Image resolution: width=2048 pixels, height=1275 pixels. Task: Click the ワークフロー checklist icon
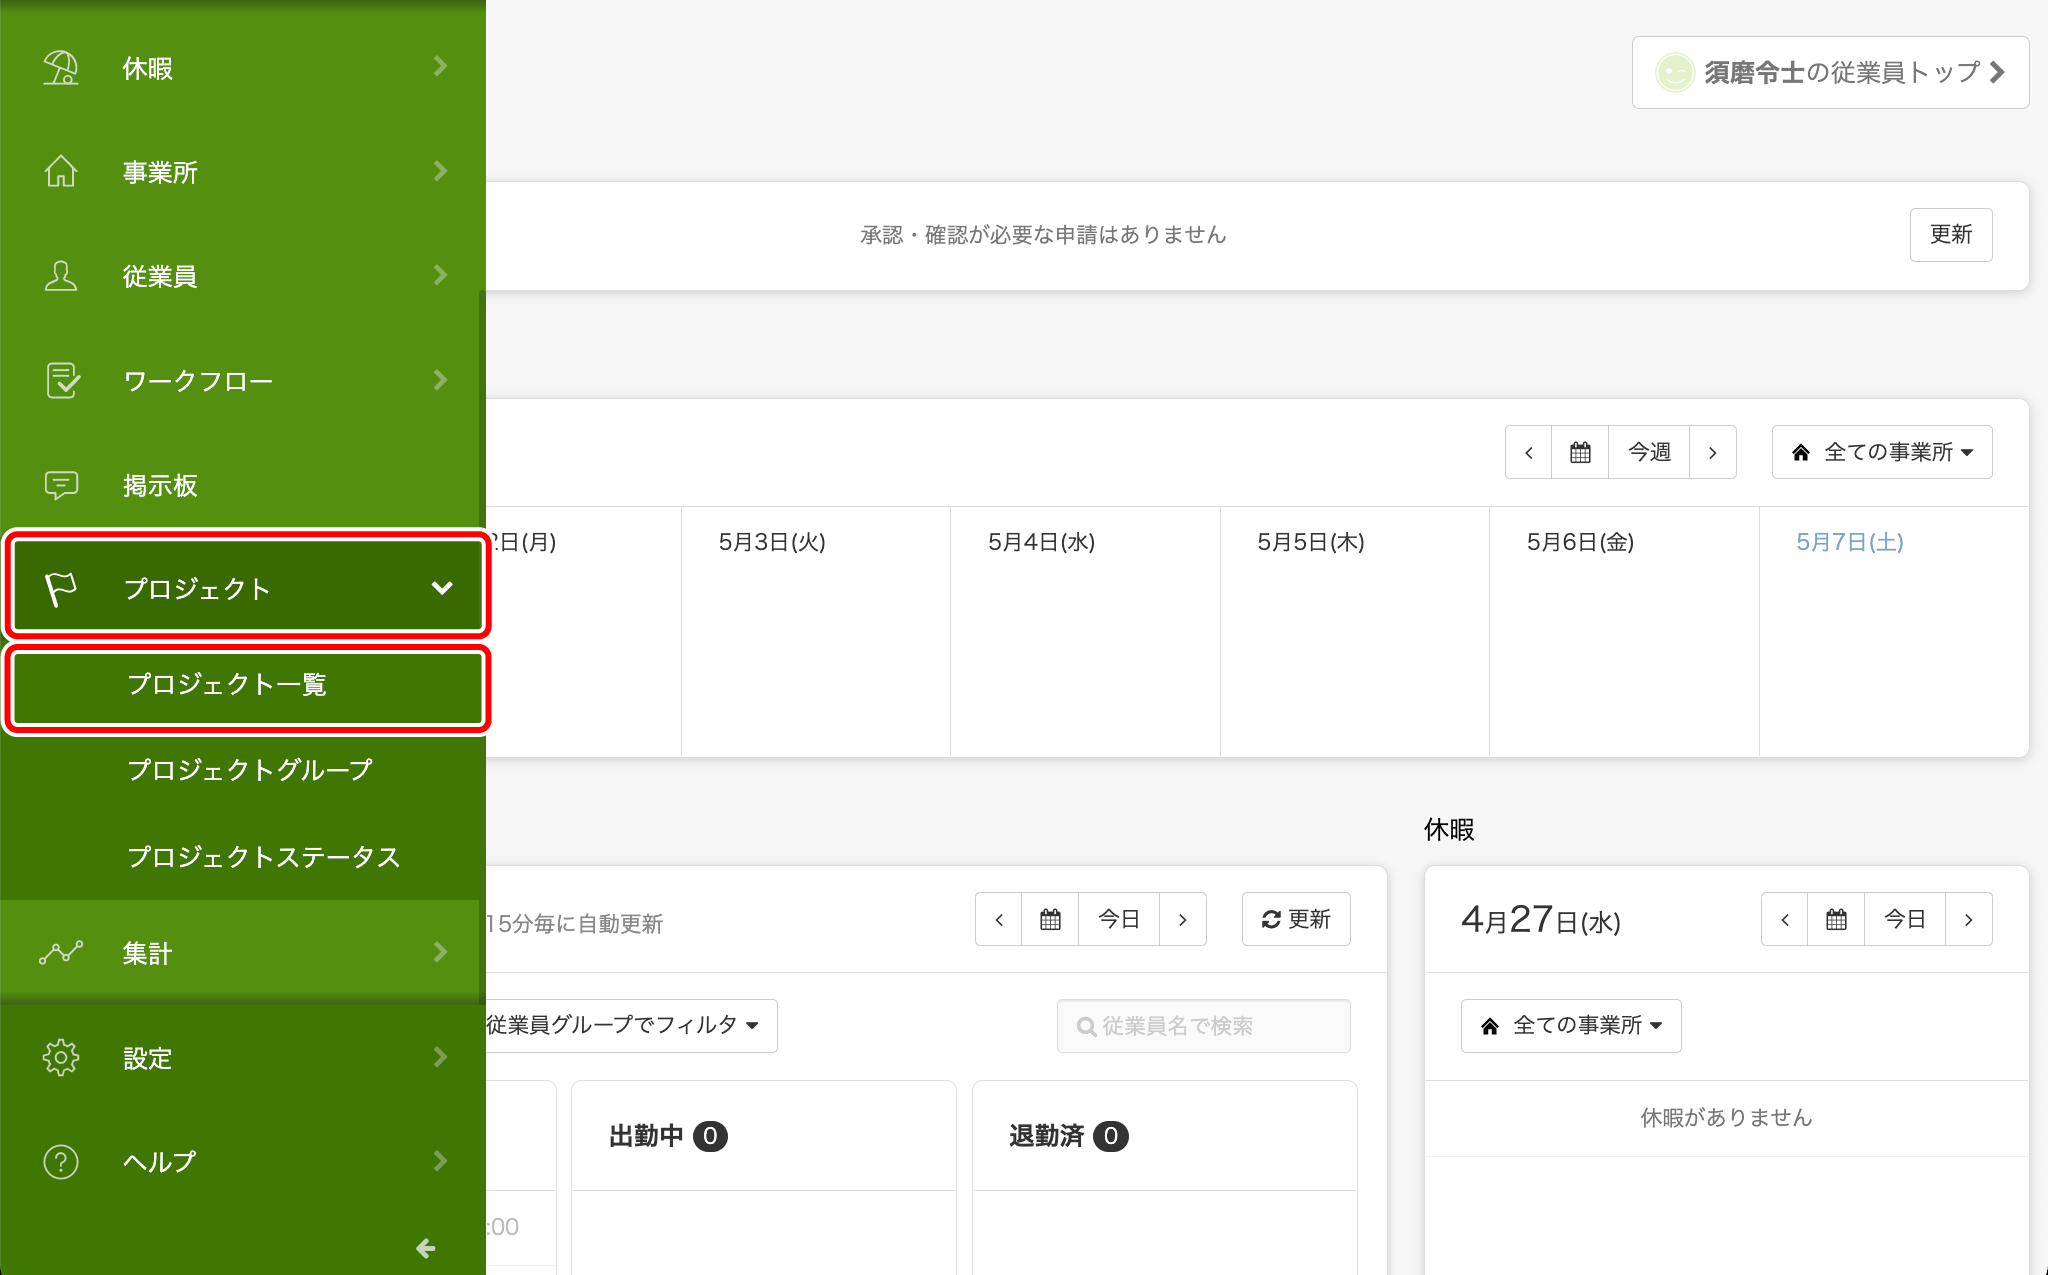tap(62, 380)
